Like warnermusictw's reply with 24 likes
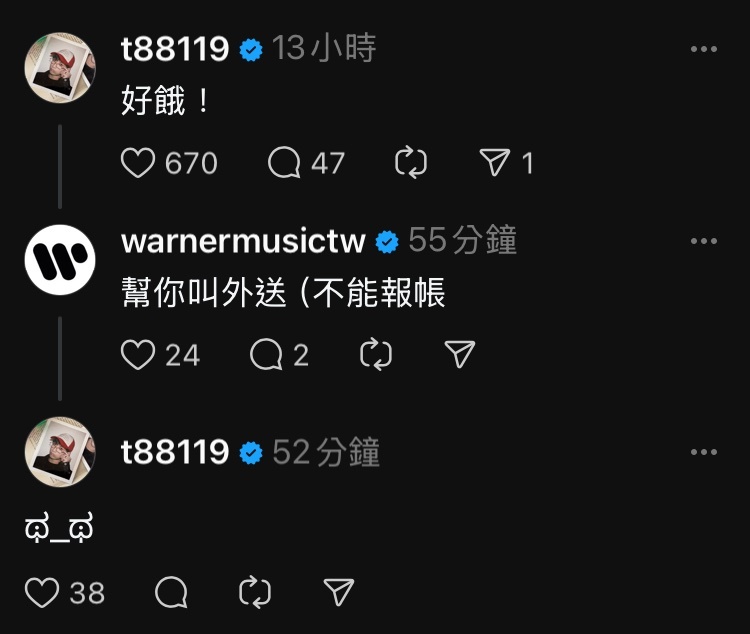 coord(138,355)
